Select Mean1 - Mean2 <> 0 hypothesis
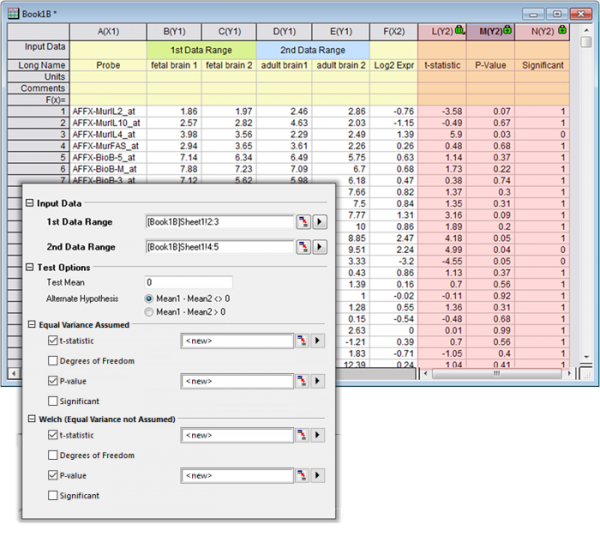 [149, 298]
